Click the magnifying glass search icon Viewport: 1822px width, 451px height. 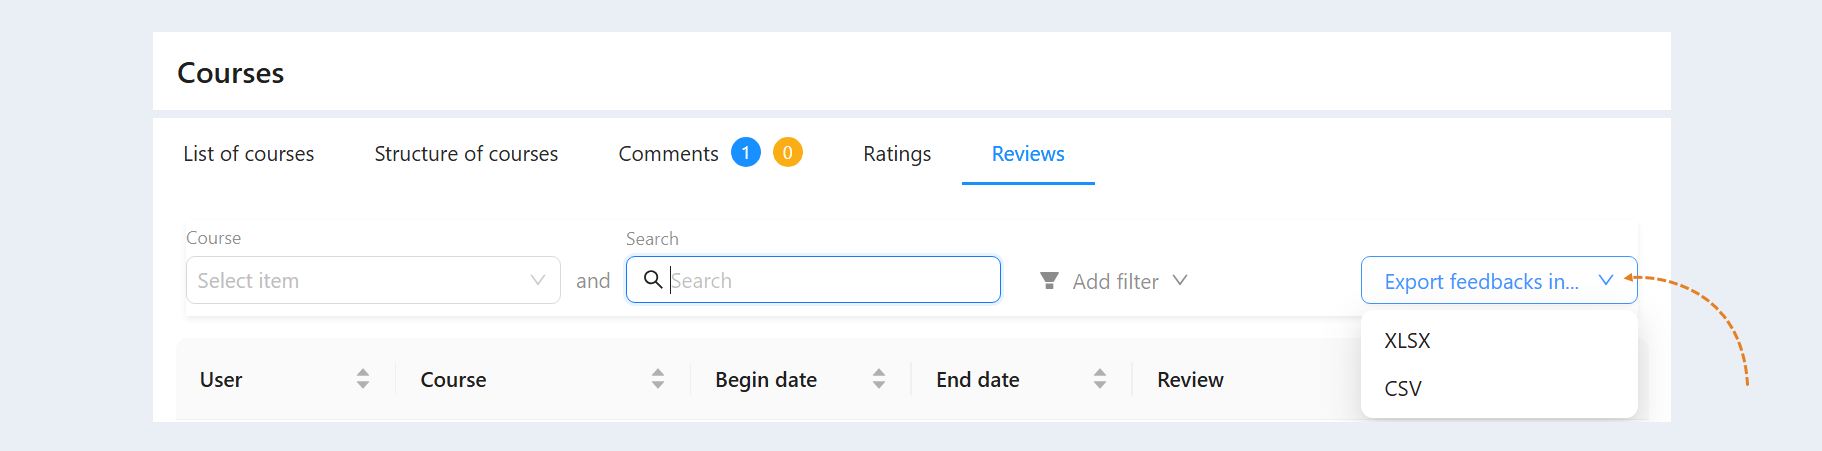tap(653, 280)
